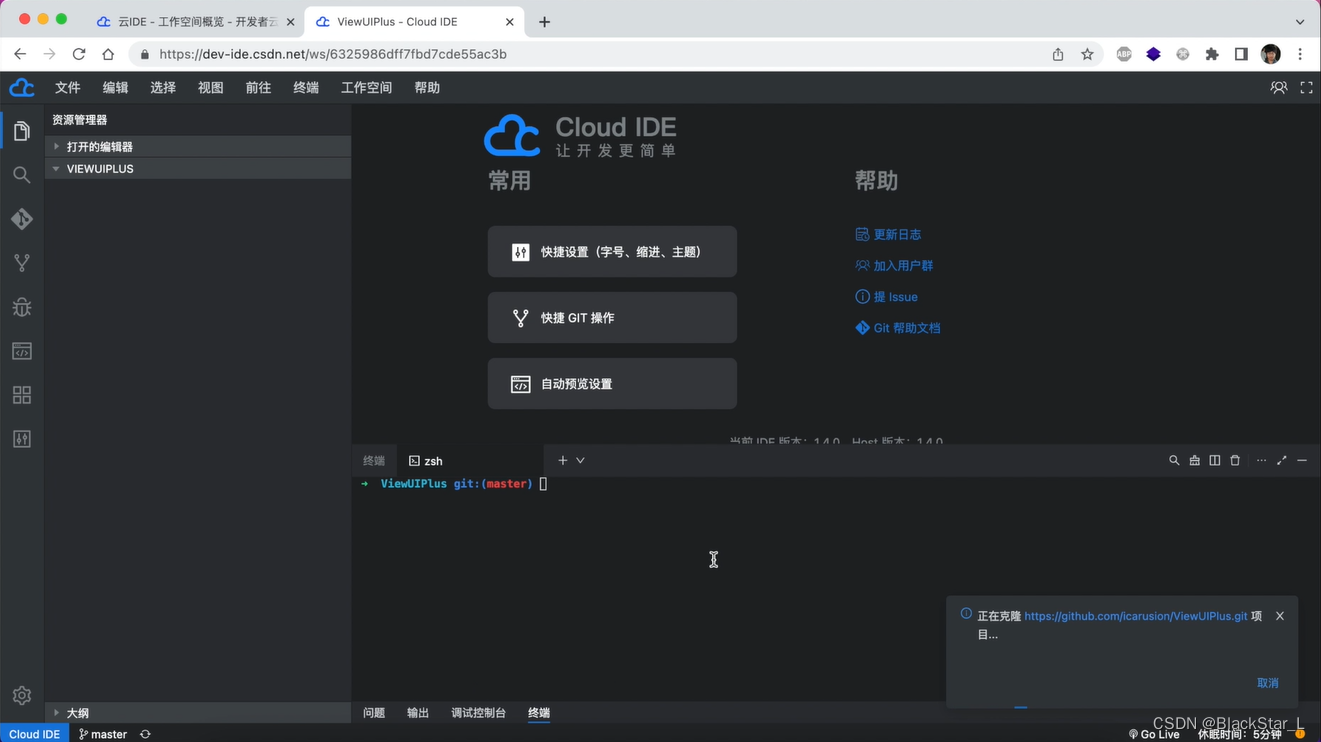Viewport: 1321px width, 742px height.
Task: Search within the terminal panel
Action: click(1174, 461)
